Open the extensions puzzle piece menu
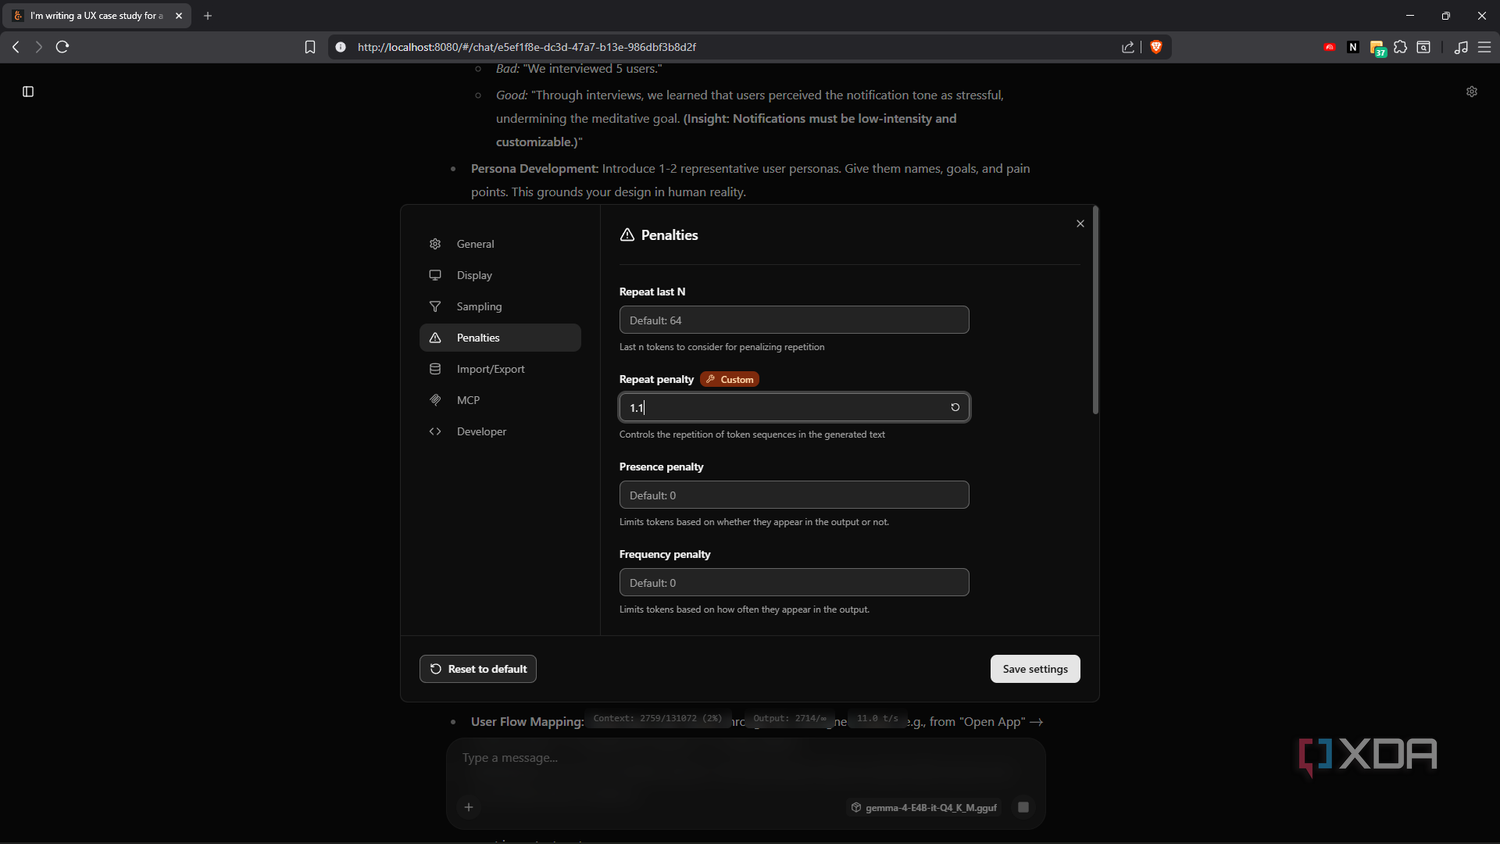Screen dimensions: 1500x844 click(1400, 47)
